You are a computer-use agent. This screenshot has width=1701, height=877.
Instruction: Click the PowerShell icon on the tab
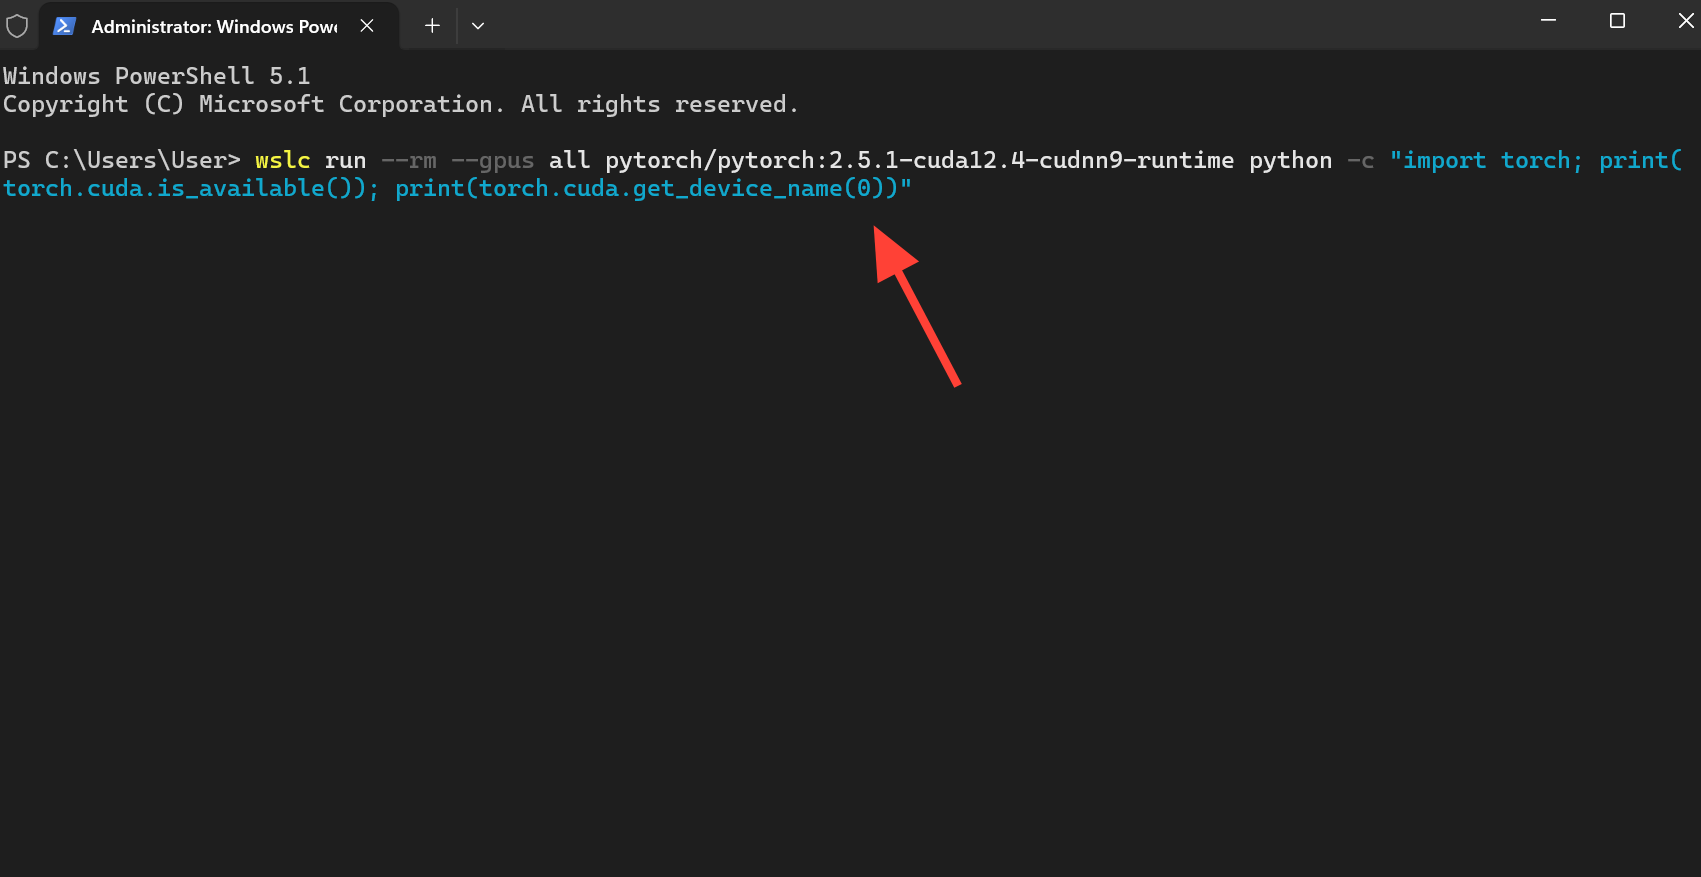pos(64,26)
